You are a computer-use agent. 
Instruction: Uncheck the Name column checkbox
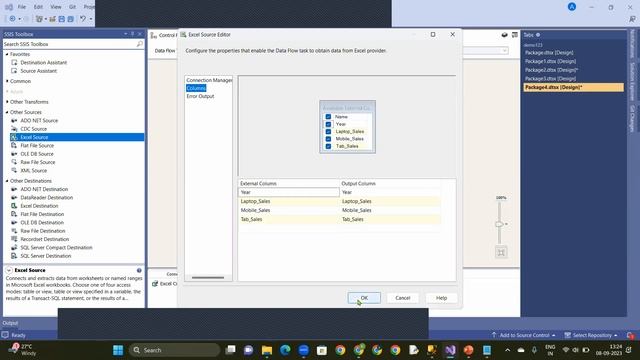pyautogui.click(x=328, y=117)
